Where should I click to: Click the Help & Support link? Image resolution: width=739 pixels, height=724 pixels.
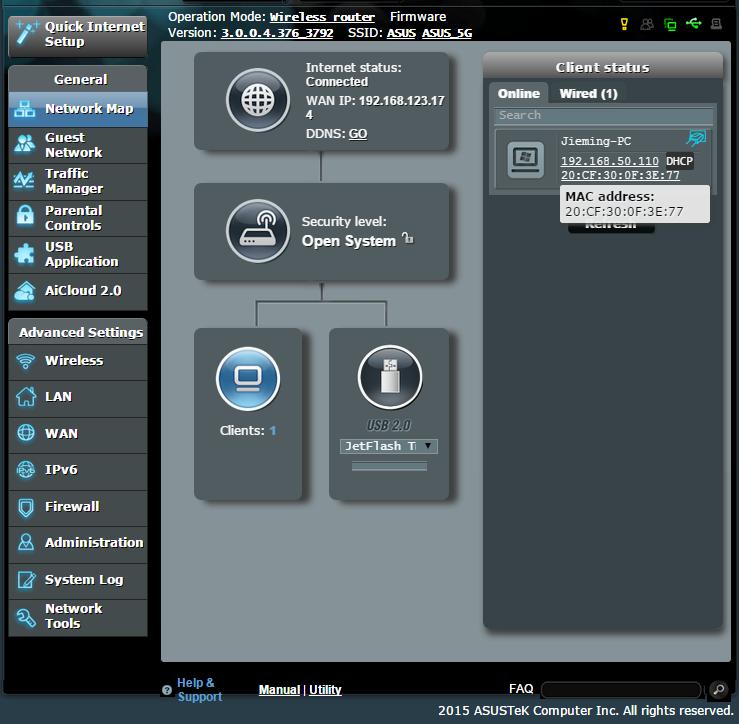tap(199, 690)
